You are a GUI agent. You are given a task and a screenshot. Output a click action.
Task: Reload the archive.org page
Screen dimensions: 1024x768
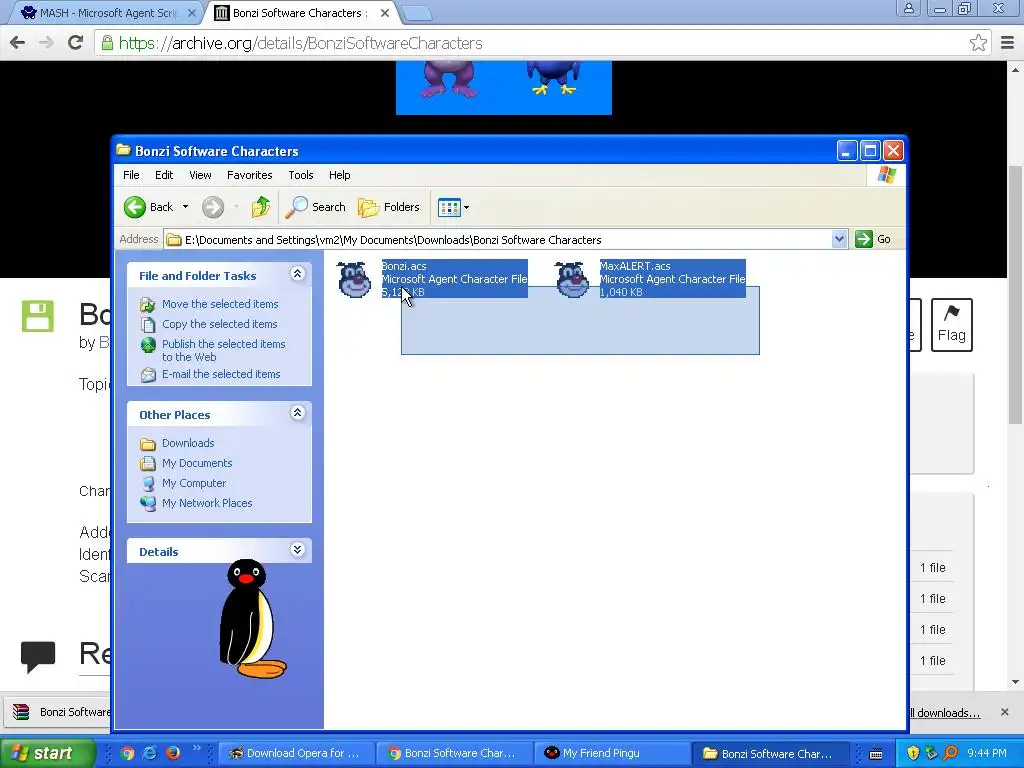click(x=76, y=43)
